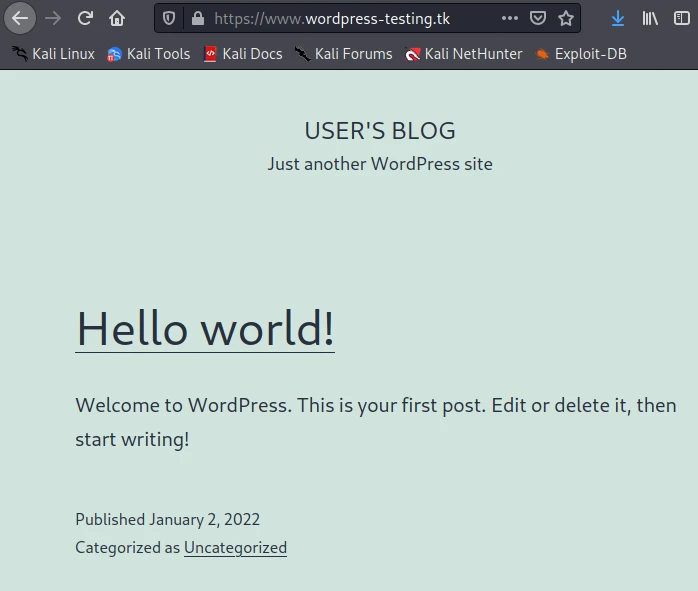Open Kali Linux bookmark
The height and width of the screenshot is (591, 698).
(53, 54)
